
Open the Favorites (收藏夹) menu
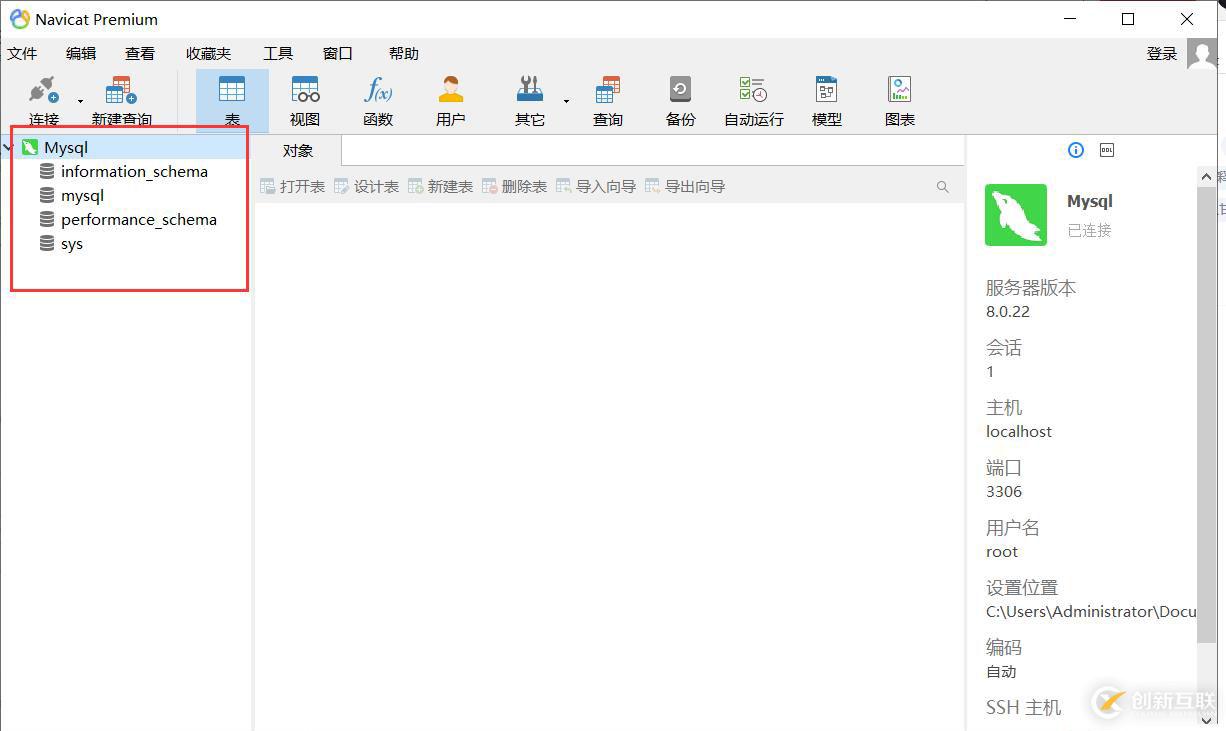(x=208, y=54)
